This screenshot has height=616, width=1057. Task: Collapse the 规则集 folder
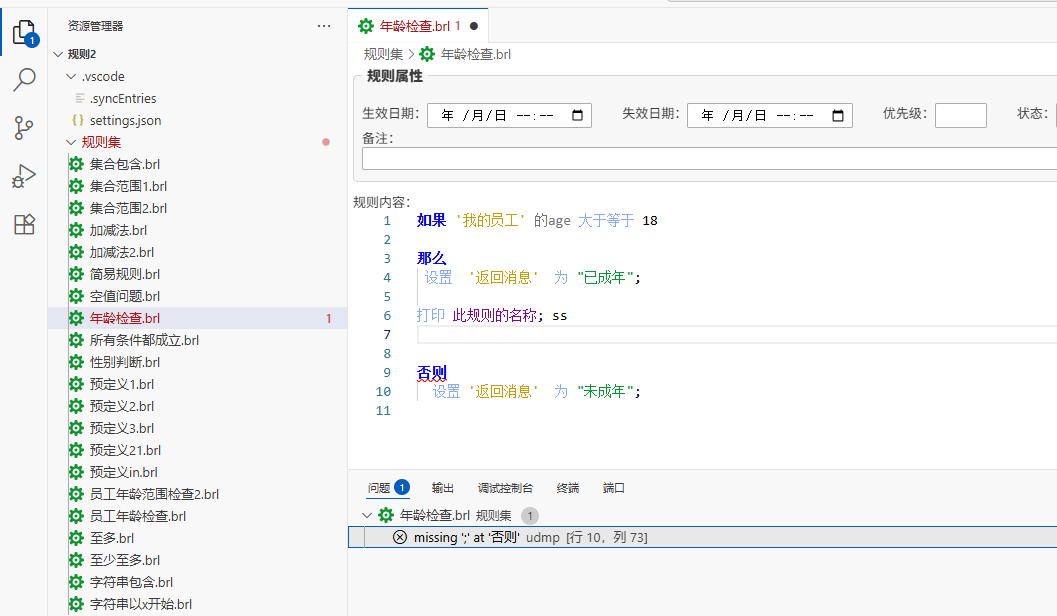pyautogui.click(x=71, y=142)
